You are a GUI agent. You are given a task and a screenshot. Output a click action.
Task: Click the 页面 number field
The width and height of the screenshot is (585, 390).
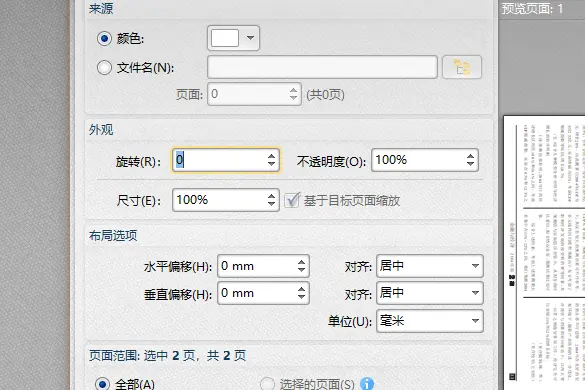(x=254, y=94)
